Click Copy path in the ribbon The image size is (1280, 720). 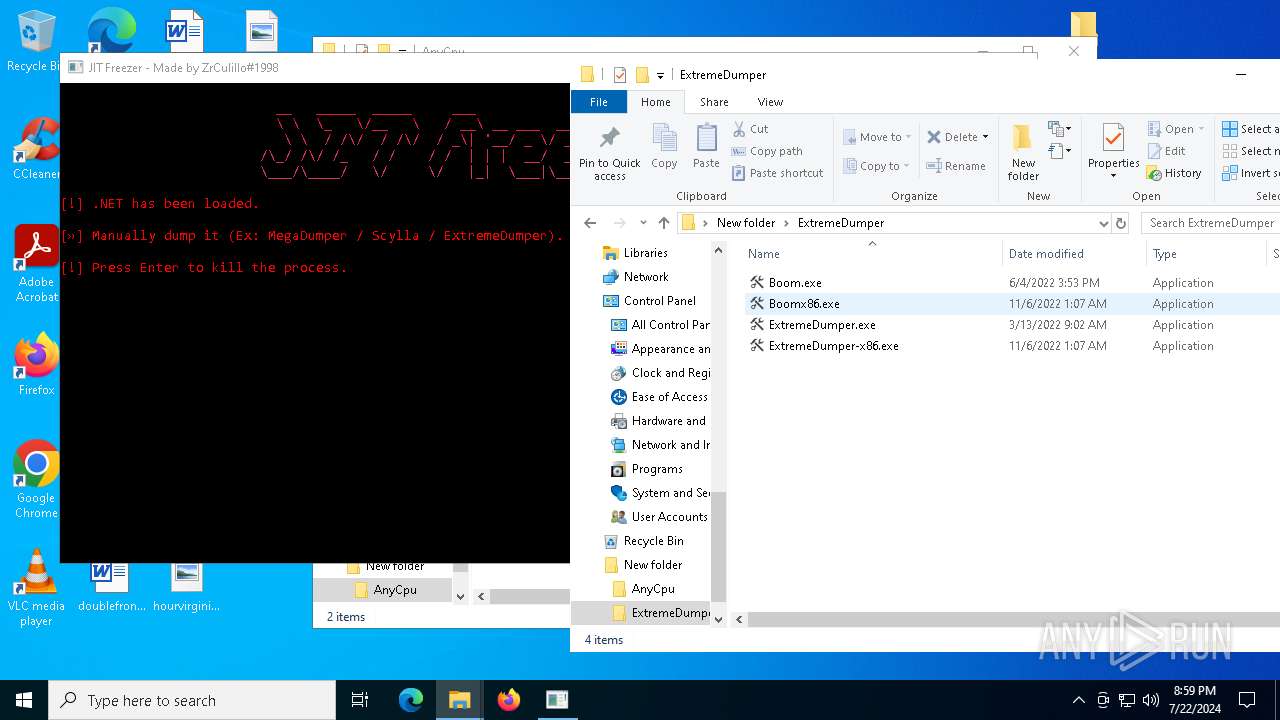(767, 151)
